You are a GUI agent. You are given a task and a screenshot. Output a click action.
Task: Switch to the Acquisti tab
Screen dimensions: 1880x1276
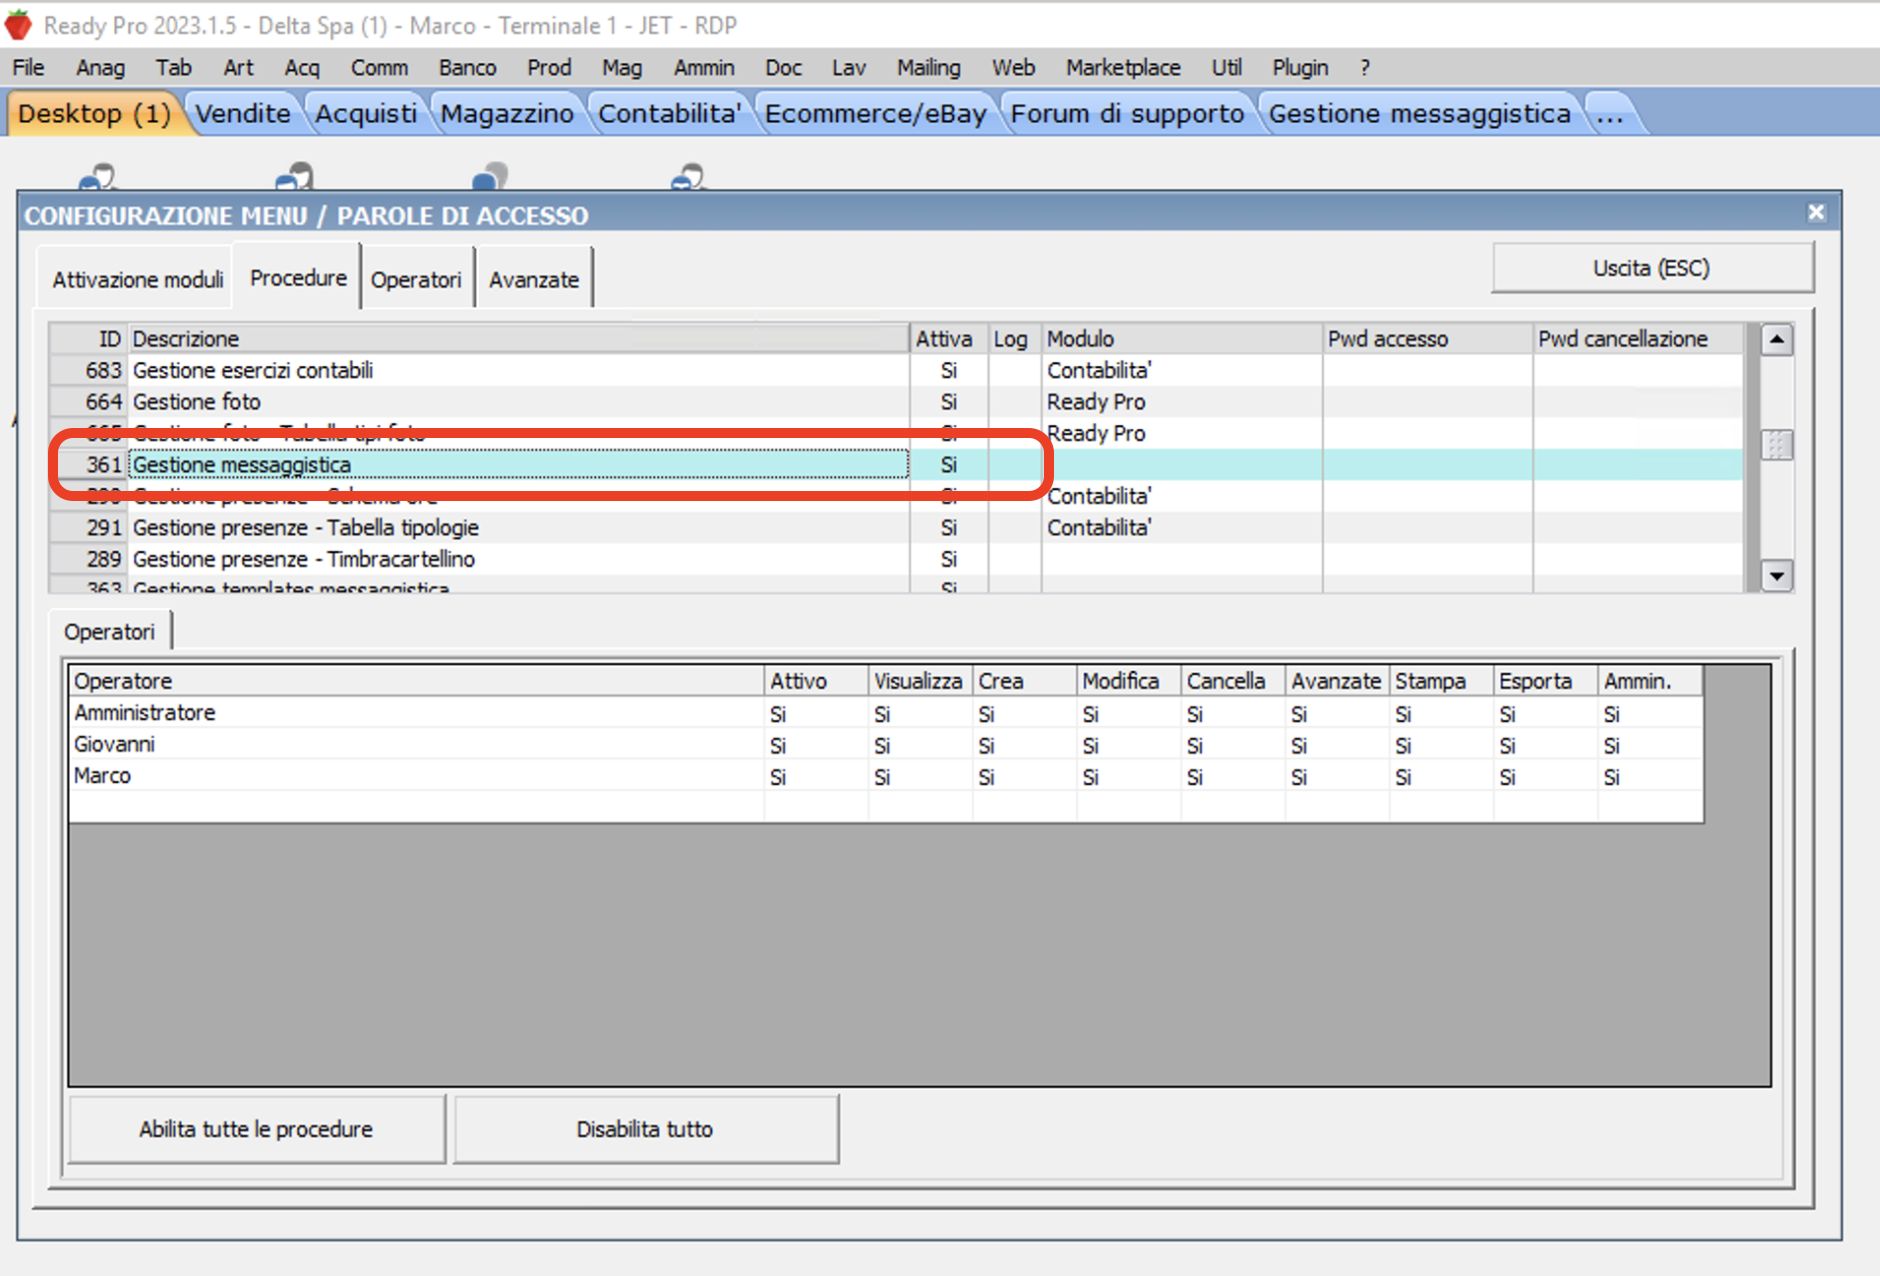(366, 114)
